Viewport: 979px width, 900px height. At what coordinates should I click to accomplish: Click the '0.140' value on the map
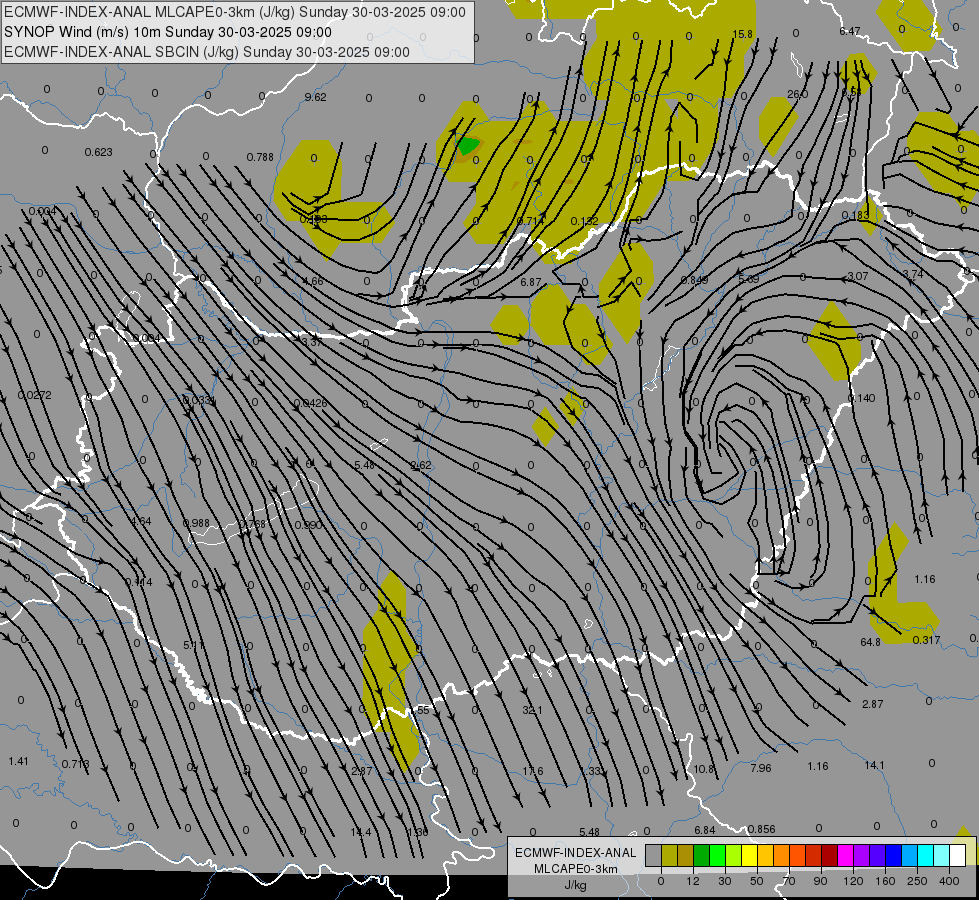(x=862, y=398)
